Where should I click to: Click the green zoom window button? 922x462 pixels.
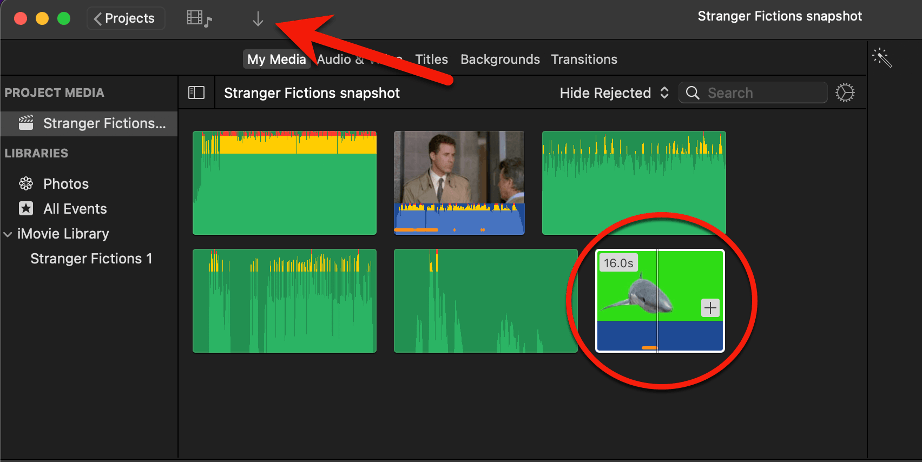coord(64,19)
